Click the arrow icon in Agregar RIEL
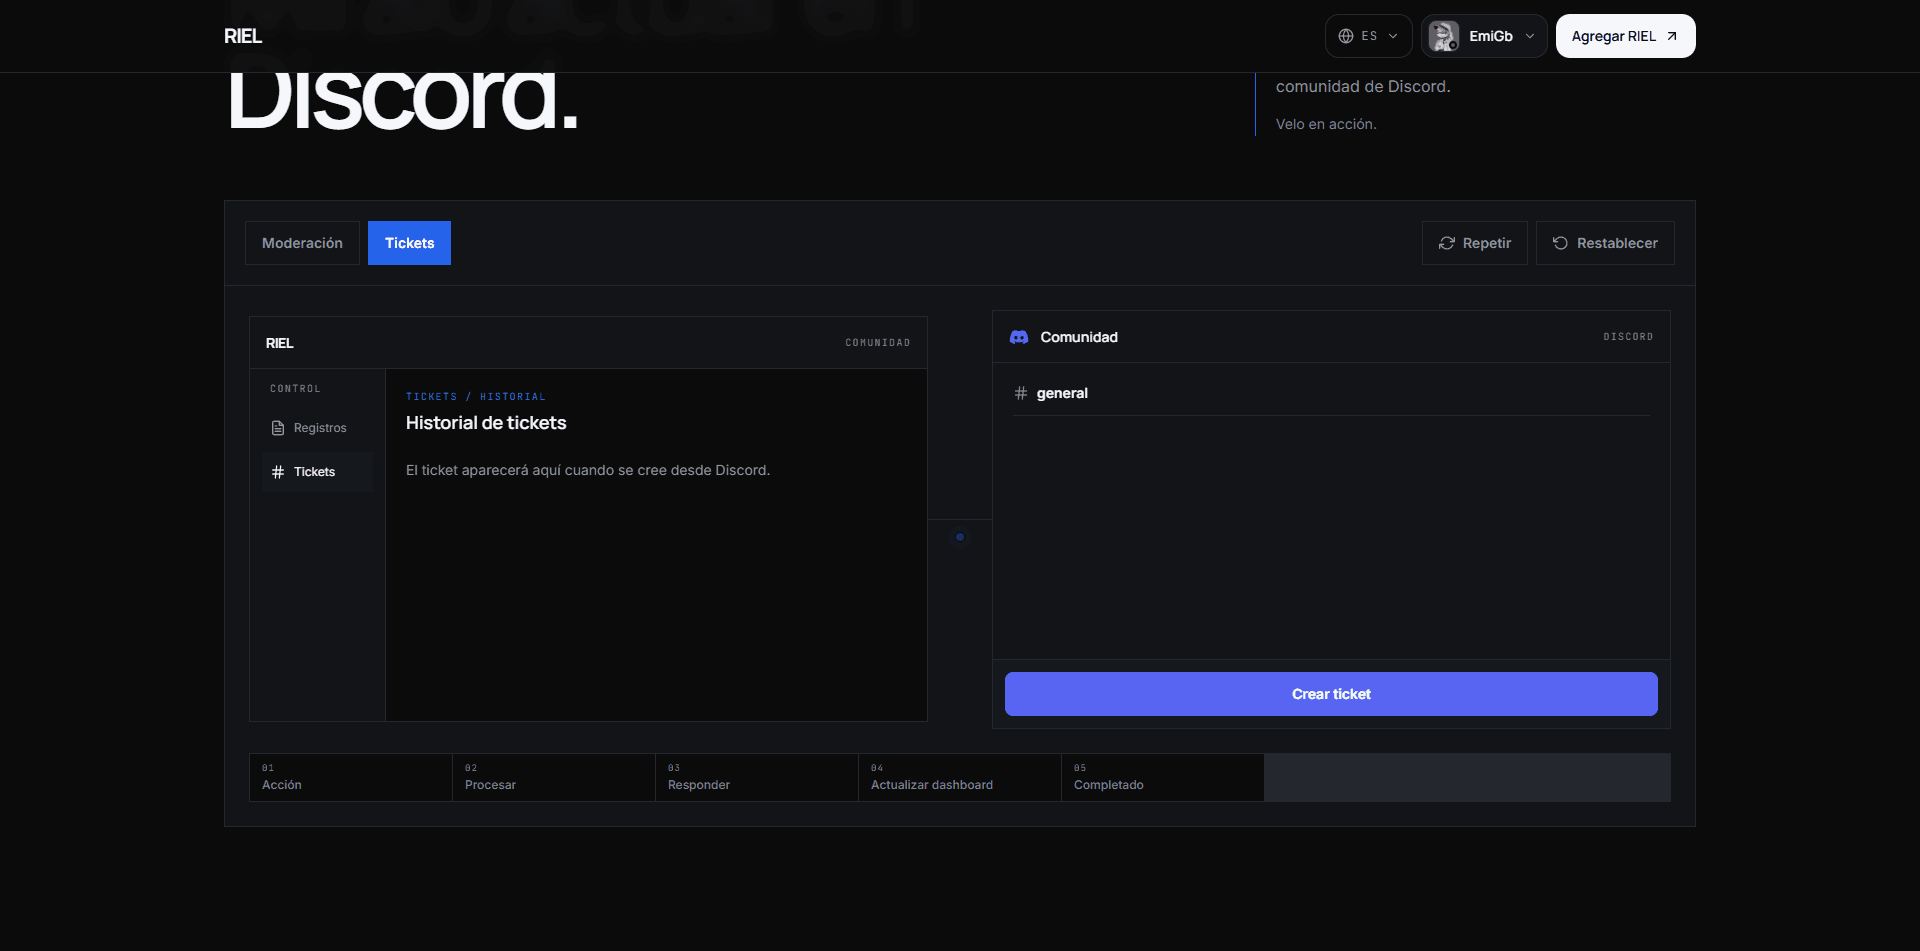The height and width of the screenshot is (951, 1920). [1671, 36]
